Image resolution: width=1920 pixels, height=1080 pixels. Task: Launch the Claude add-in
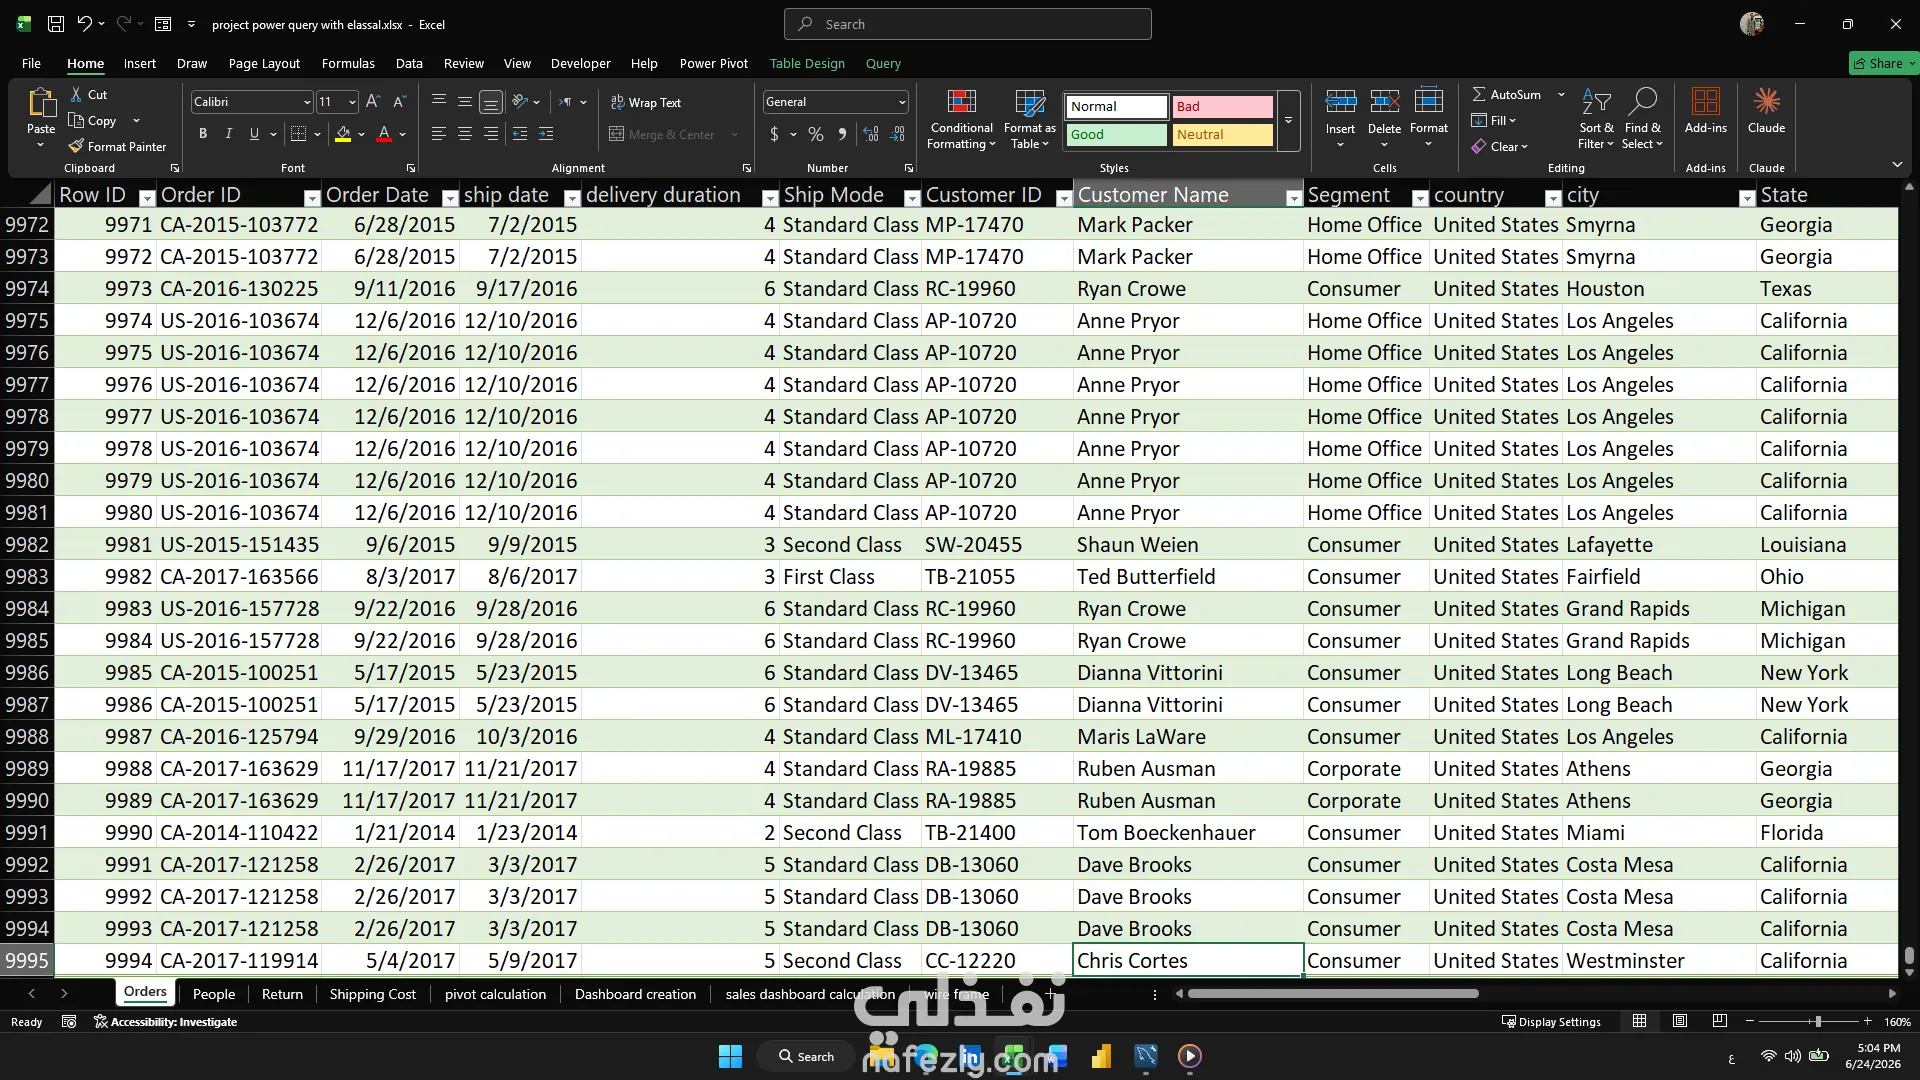(1766, 110)
